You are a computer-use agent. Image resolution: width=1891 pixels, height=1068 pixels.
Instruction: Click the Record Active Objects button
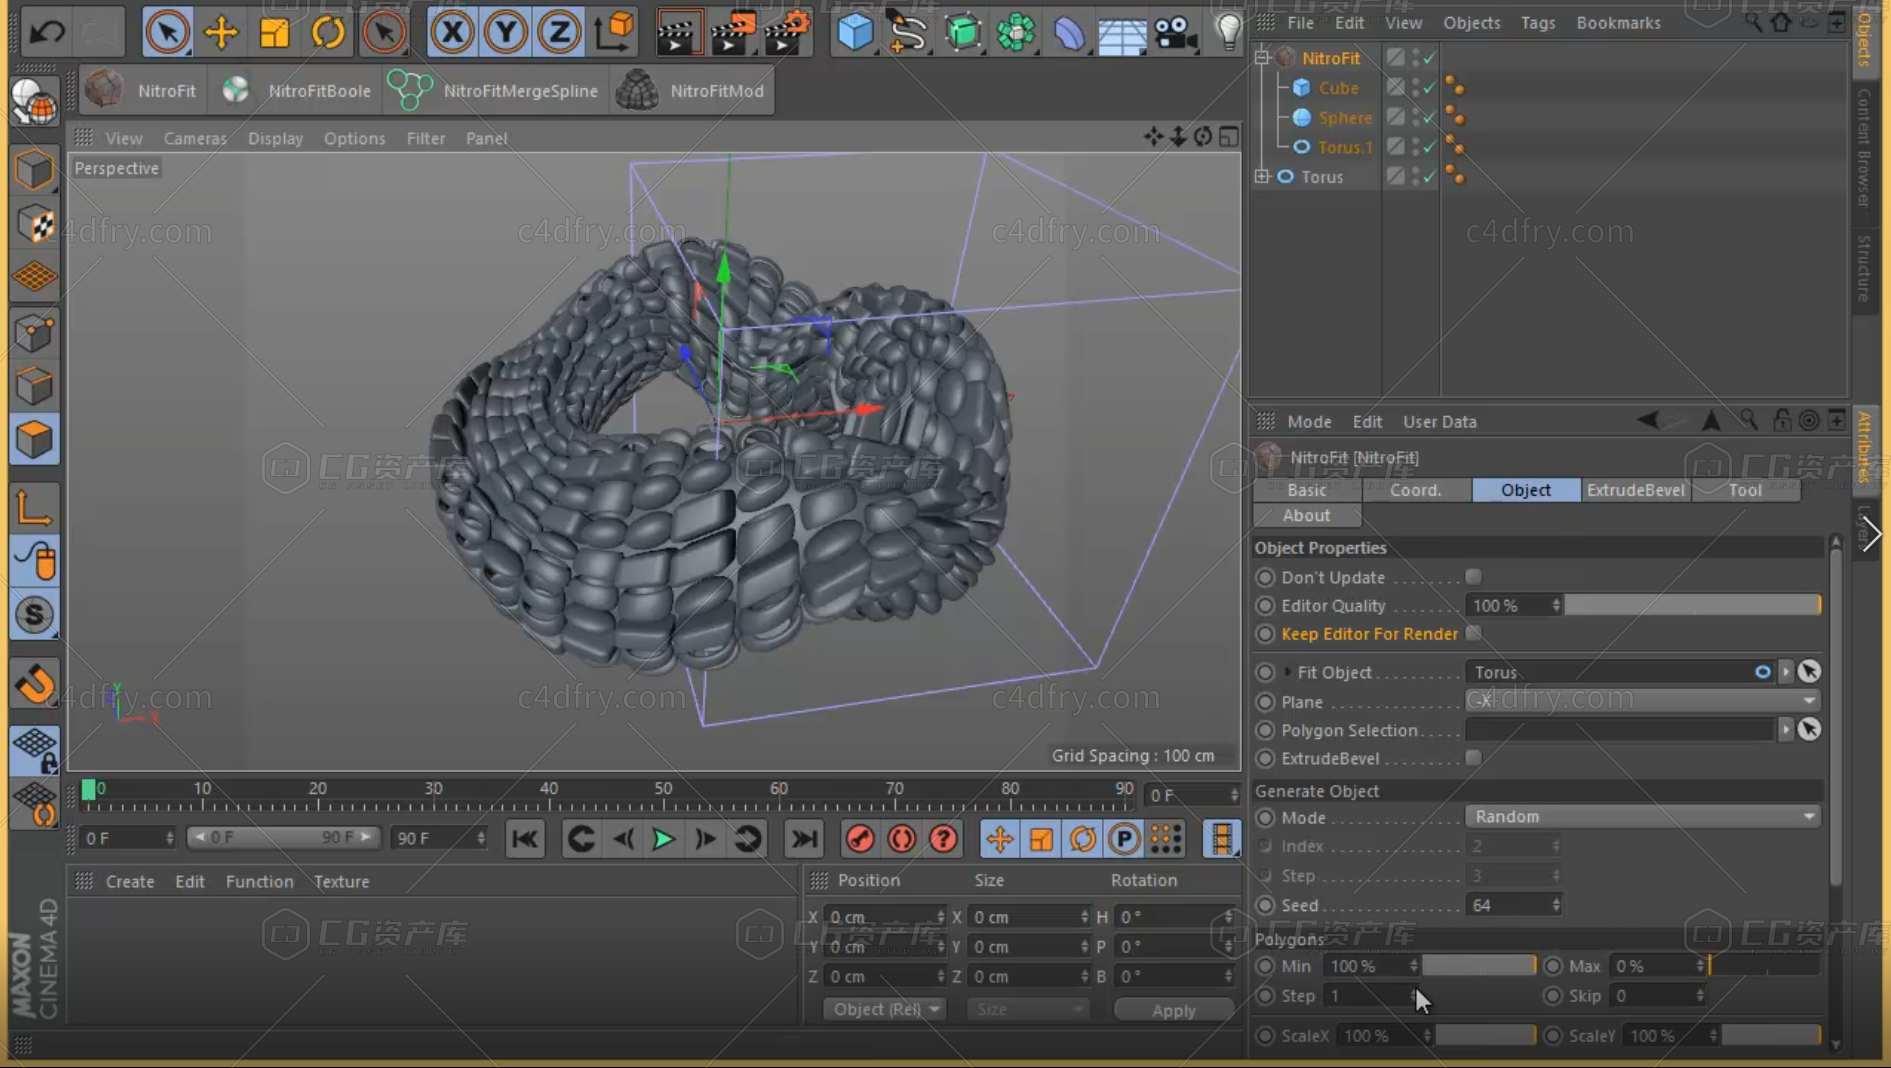tap(859, 839)
